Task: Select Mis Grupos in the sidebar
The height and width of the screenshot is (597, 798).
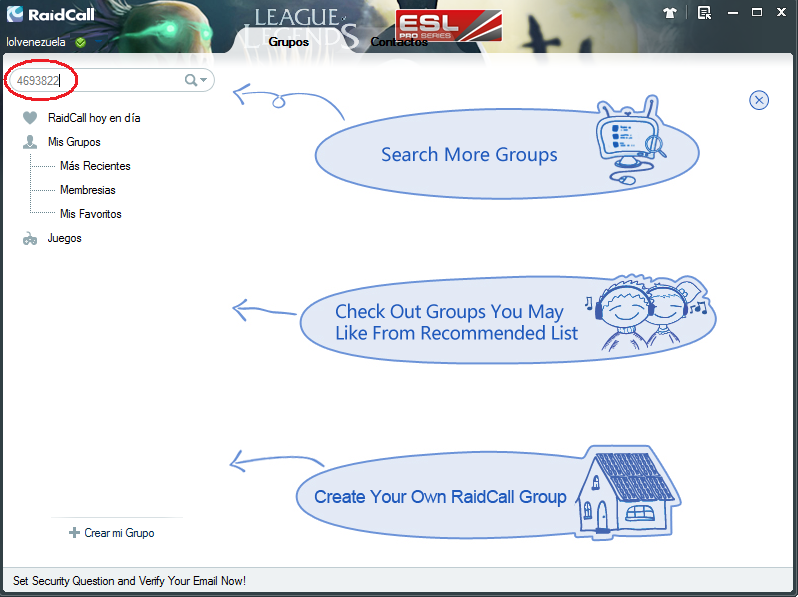Action: (x=74, y=142)
